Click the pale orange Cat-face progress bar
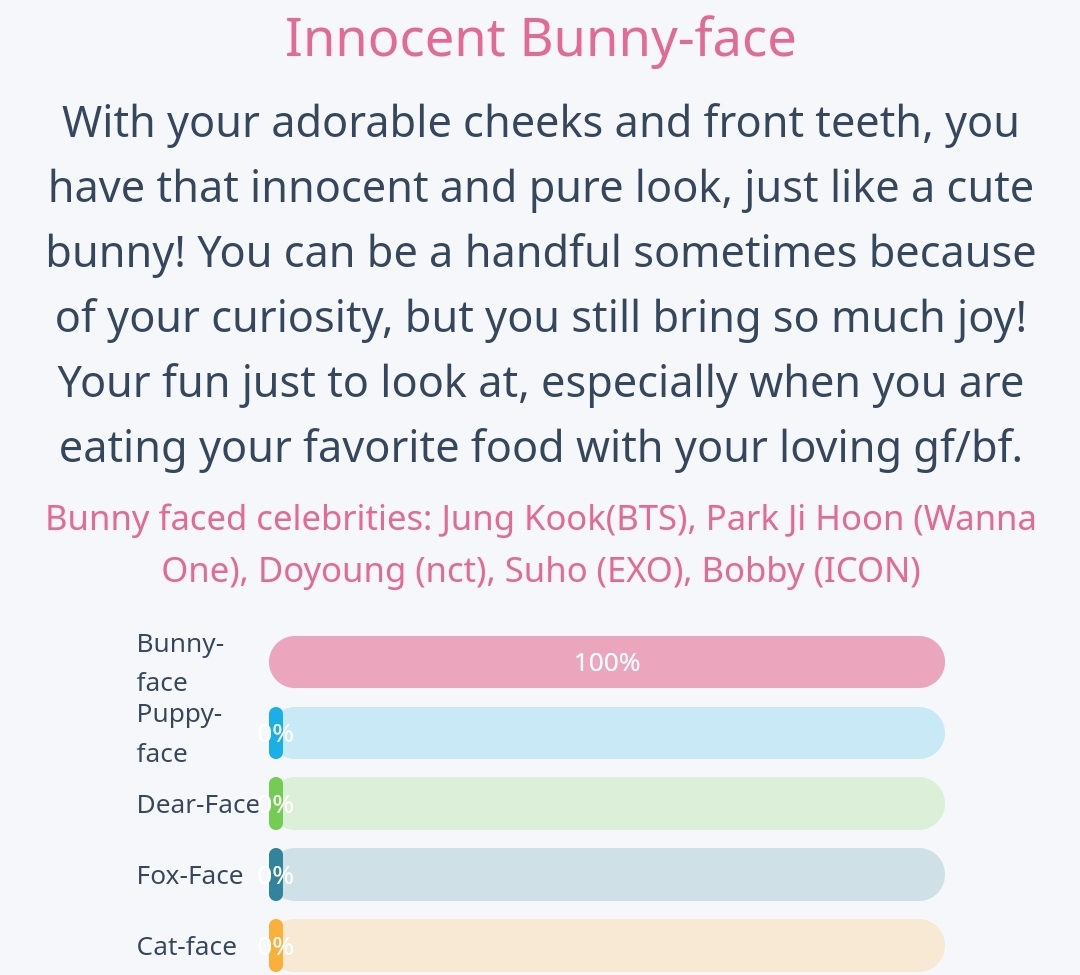Viewport: 1080px width, 975px height. [610, 946]
